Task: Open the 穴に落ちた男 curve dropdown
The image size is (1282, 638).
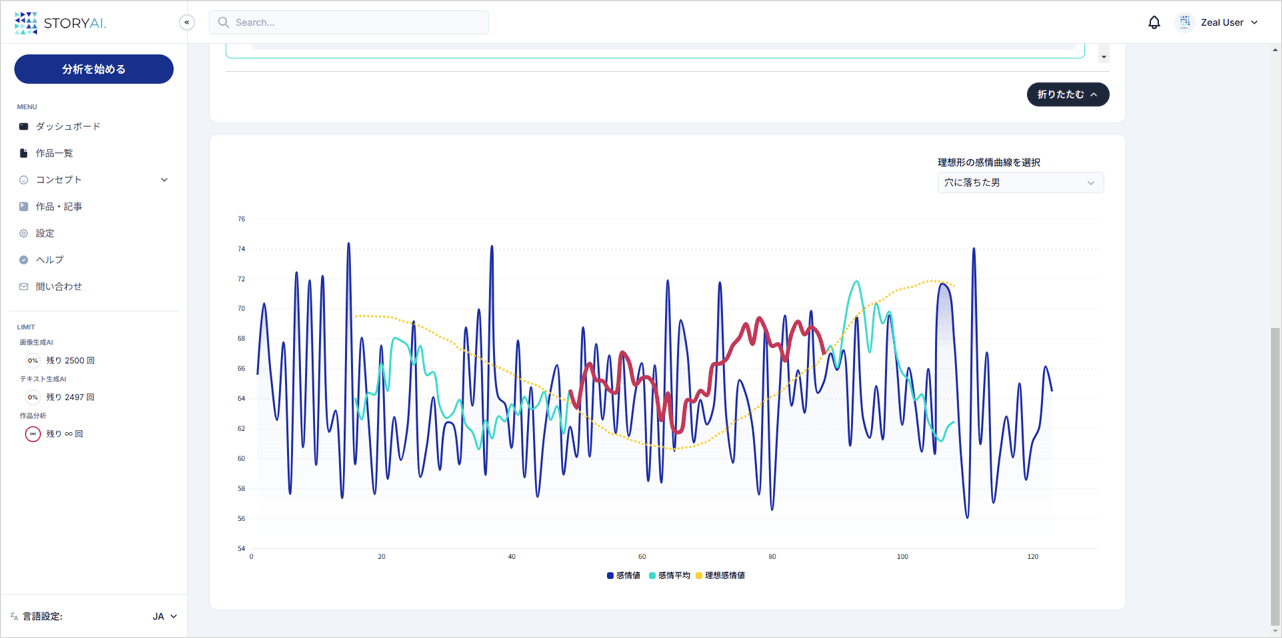Action: point(1021,183)
